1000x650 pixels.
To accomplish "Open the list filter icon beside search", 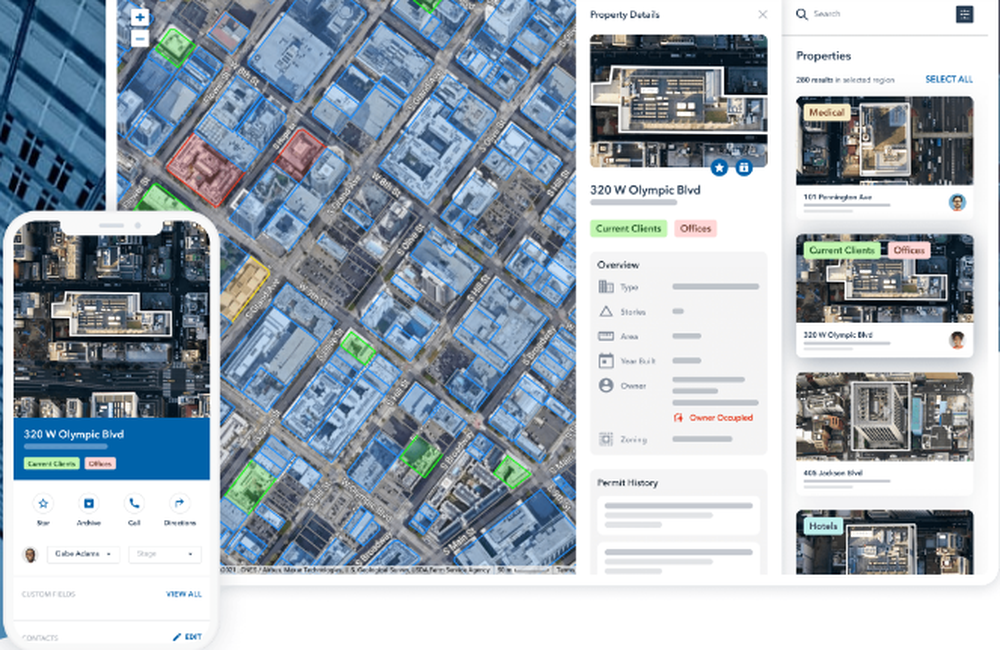I will tap(964, 14).
